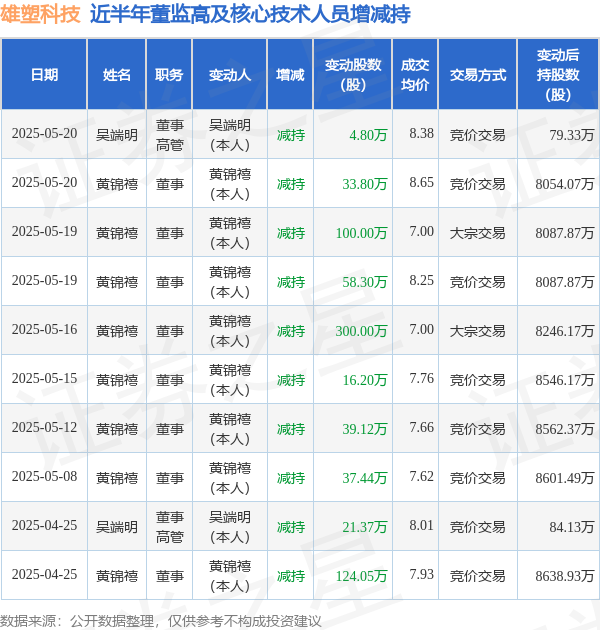Viewport: 600px width, 630px height.
Task: Click the 2025-05-16 date cell
Action: coord(44,329)
